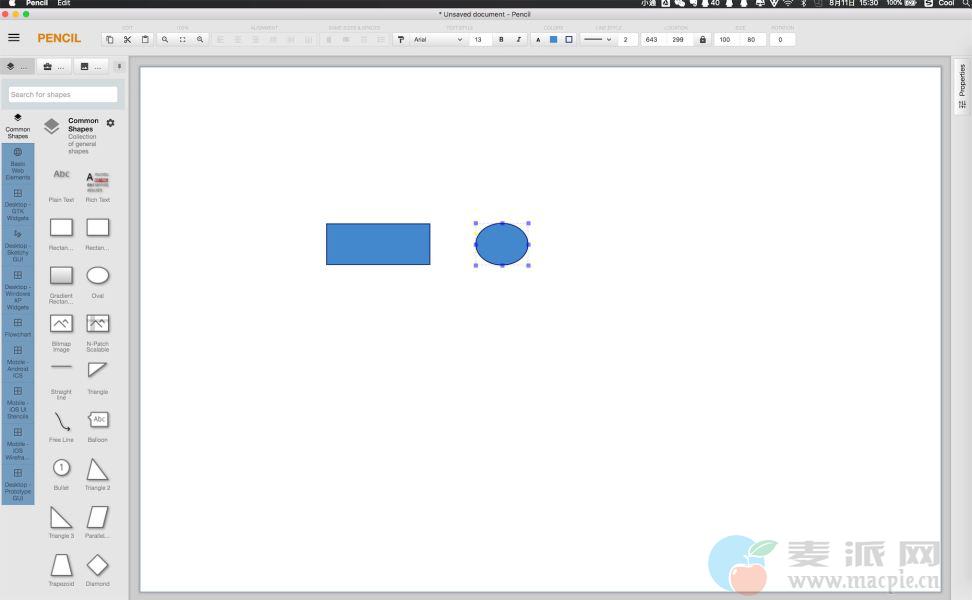Viewport: 972px width, 600px height.
Task: Click the zoom in magnifier icon
Action: [x=200, y=40]
